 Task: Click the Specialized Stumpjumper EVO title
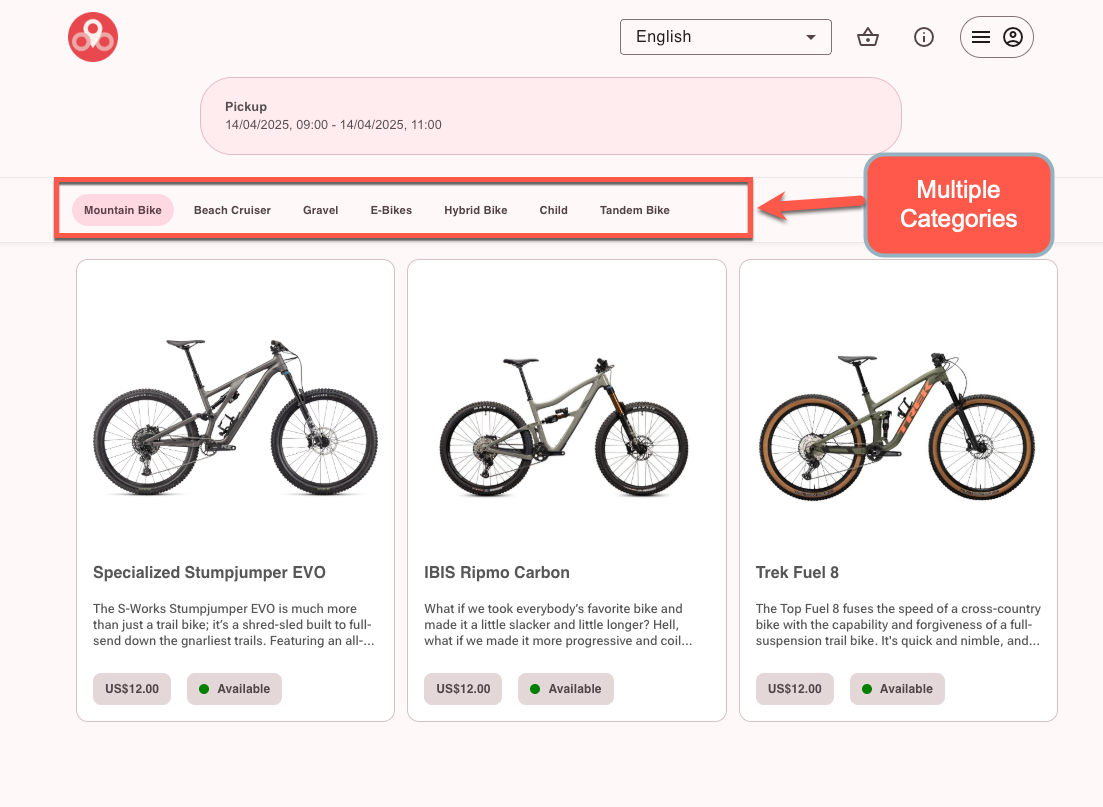click(x=210, y=573)
